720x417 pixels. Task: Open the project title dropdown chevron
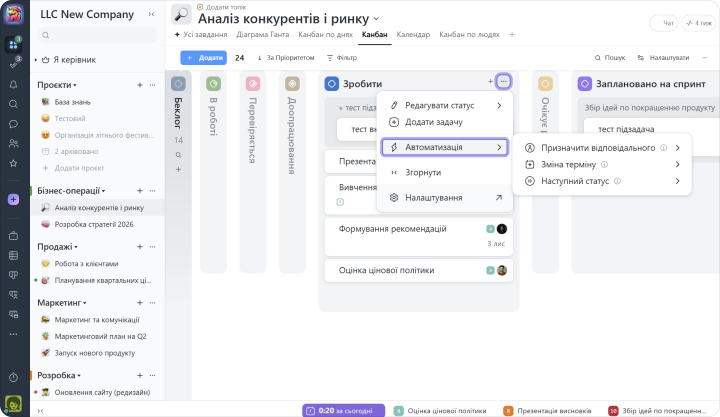pyautogui.click(x=376, y=19)
